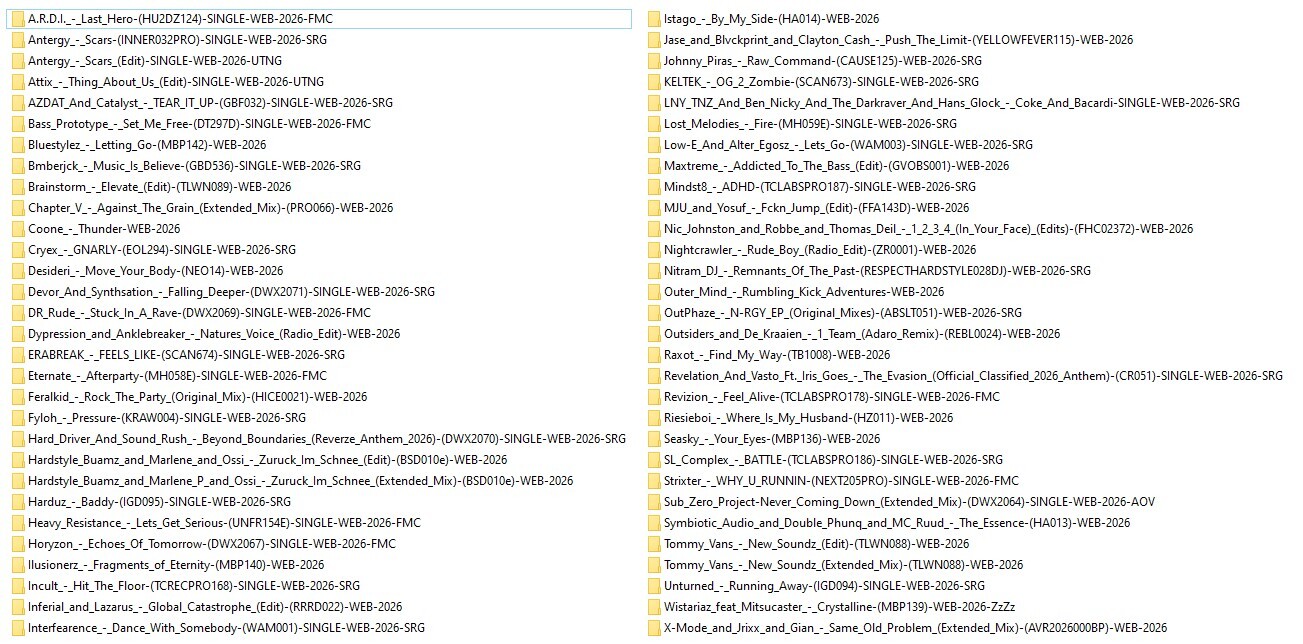Image resolution: width=1303 pixels, height=644 pixels.
Task: Click the Nightcrawler Rude Boy folder icon
Action: tap(653, 250)
